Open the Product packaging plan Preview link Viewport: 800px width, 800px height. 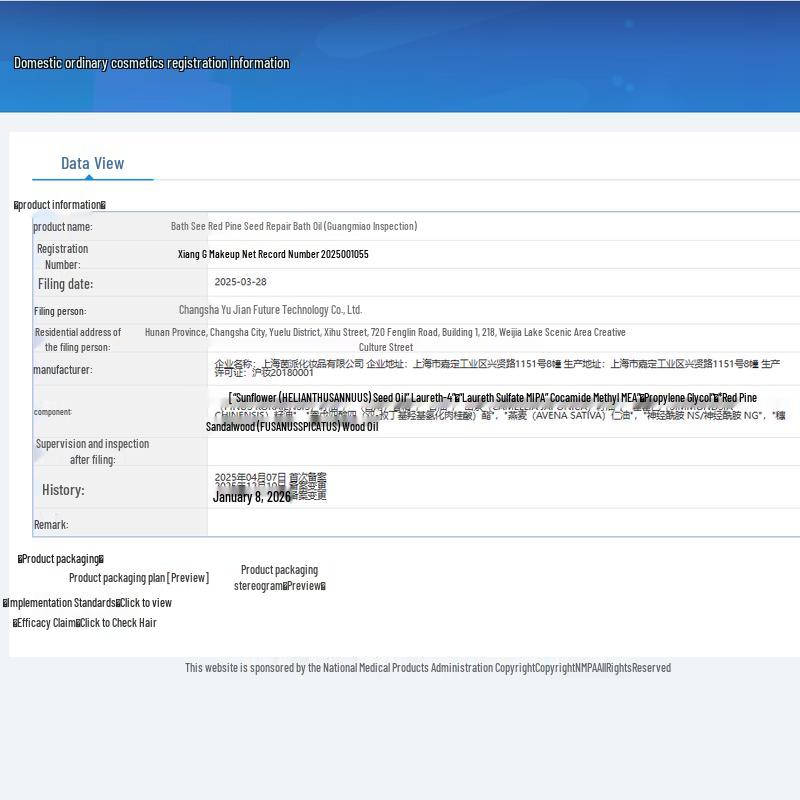tap(139, 578)
